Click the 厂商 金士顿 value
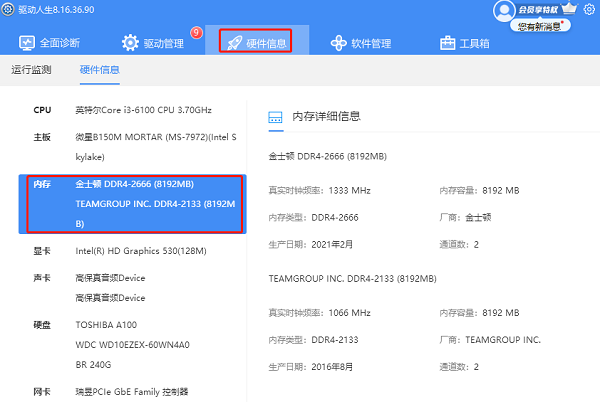The image size is (600, 402). (478, 218)
